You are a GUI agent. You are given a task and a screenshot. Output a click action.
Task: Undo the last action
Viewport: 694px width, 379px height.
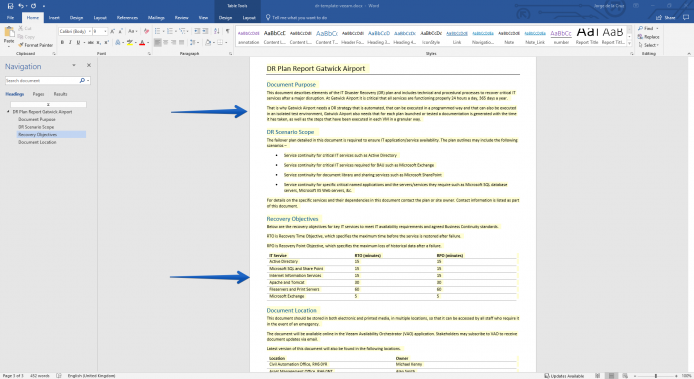click(20, 6)
